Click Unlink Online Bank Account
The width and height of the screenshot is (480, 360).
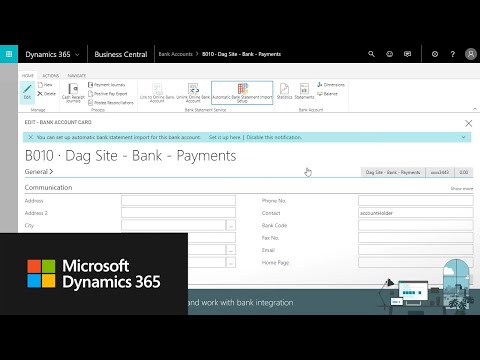tap(193, 93)
